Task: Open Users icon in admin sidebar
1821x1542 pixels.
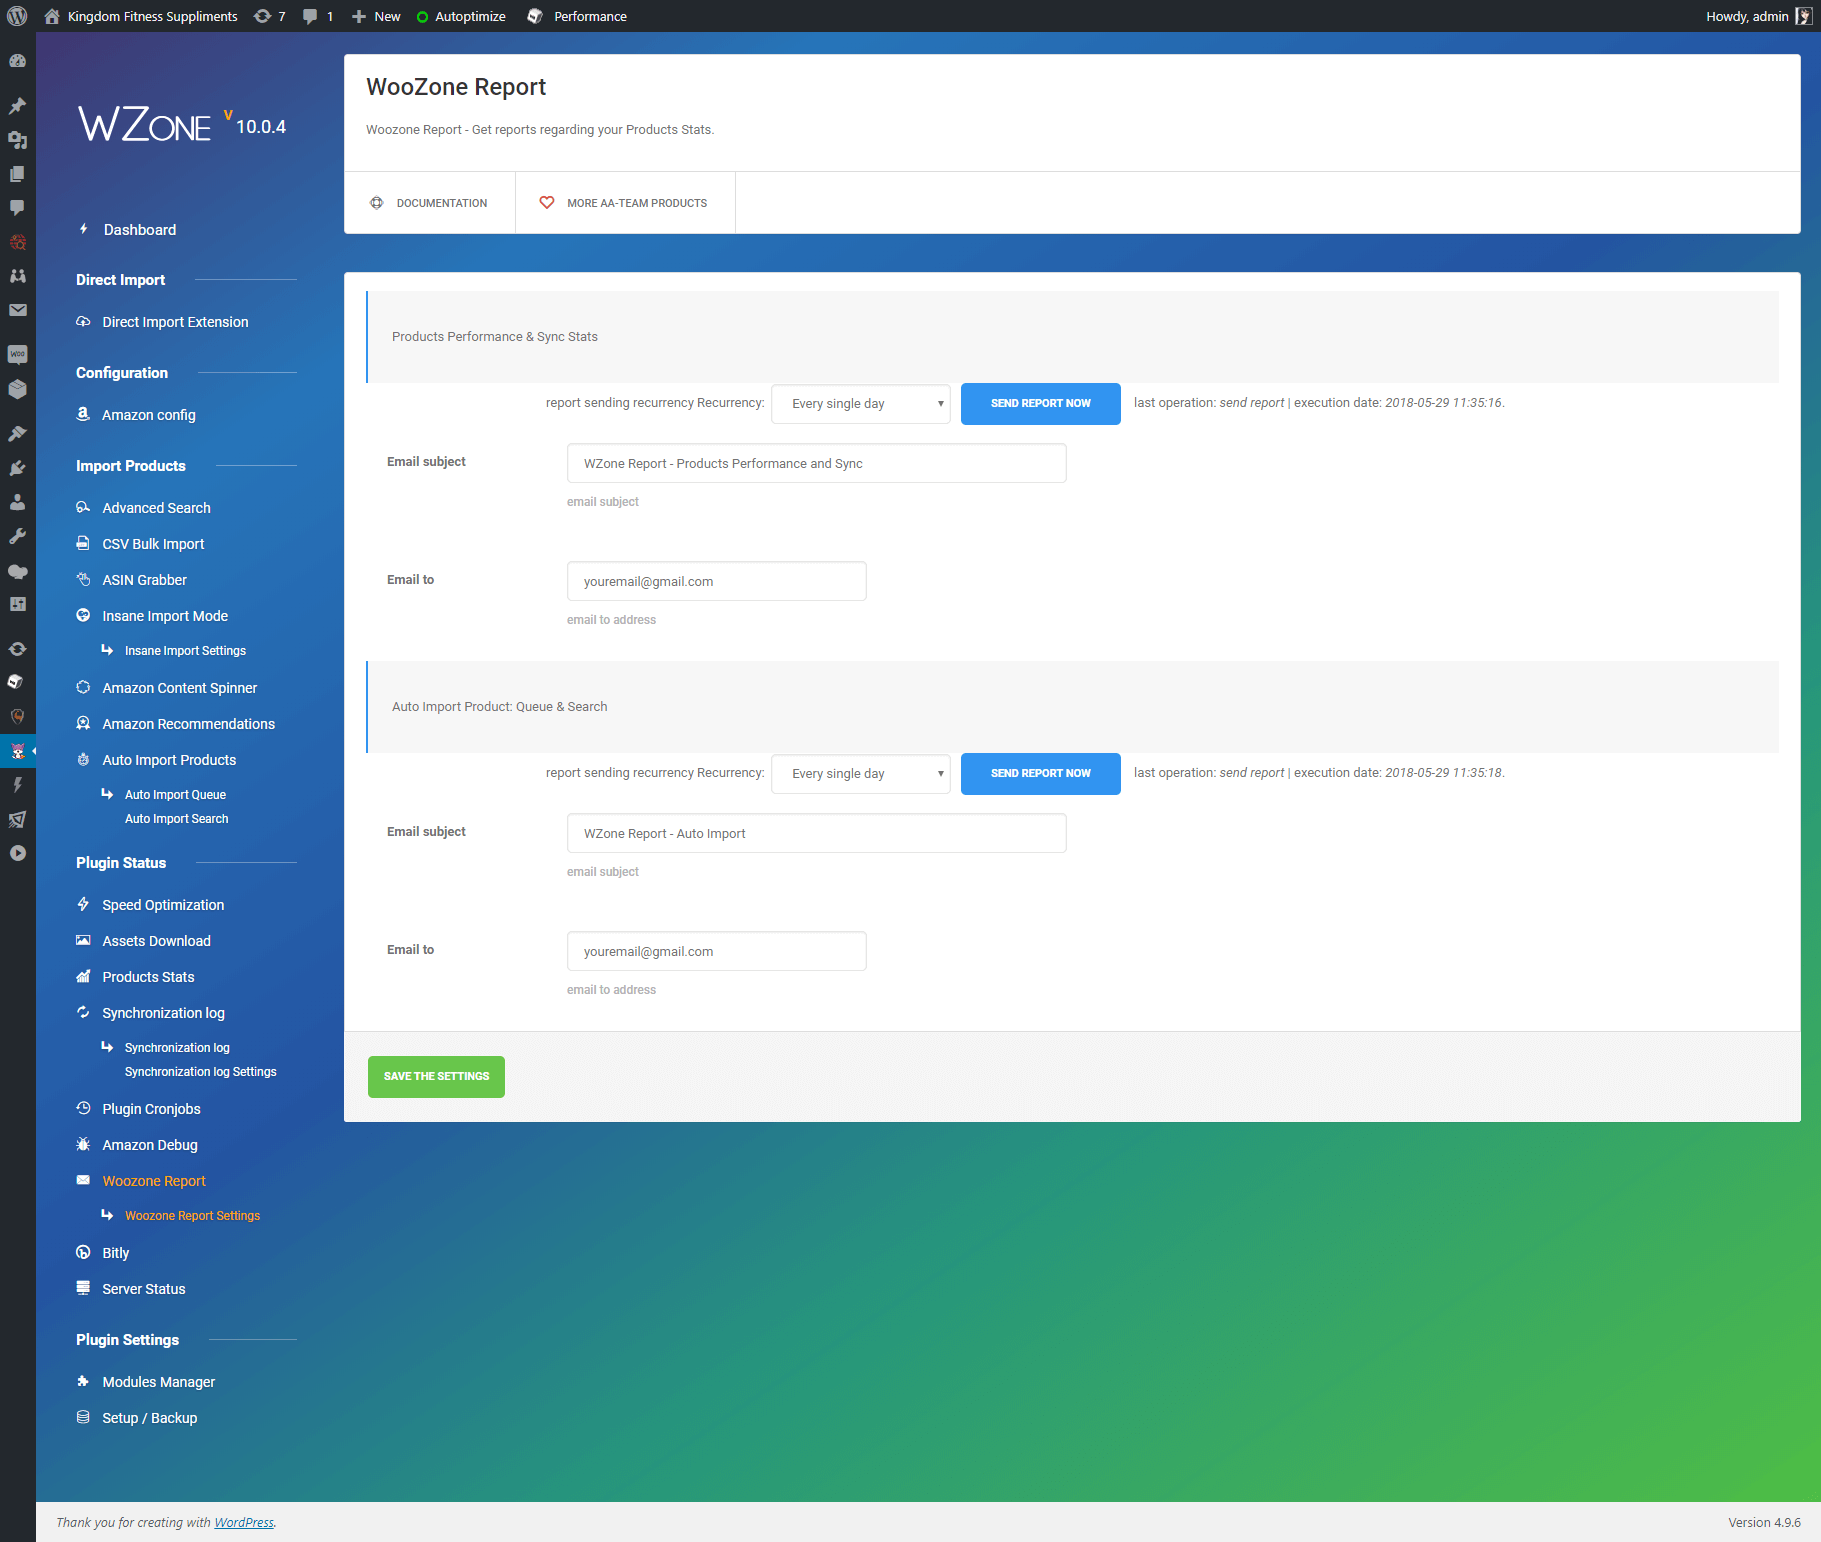Action: 17,502
